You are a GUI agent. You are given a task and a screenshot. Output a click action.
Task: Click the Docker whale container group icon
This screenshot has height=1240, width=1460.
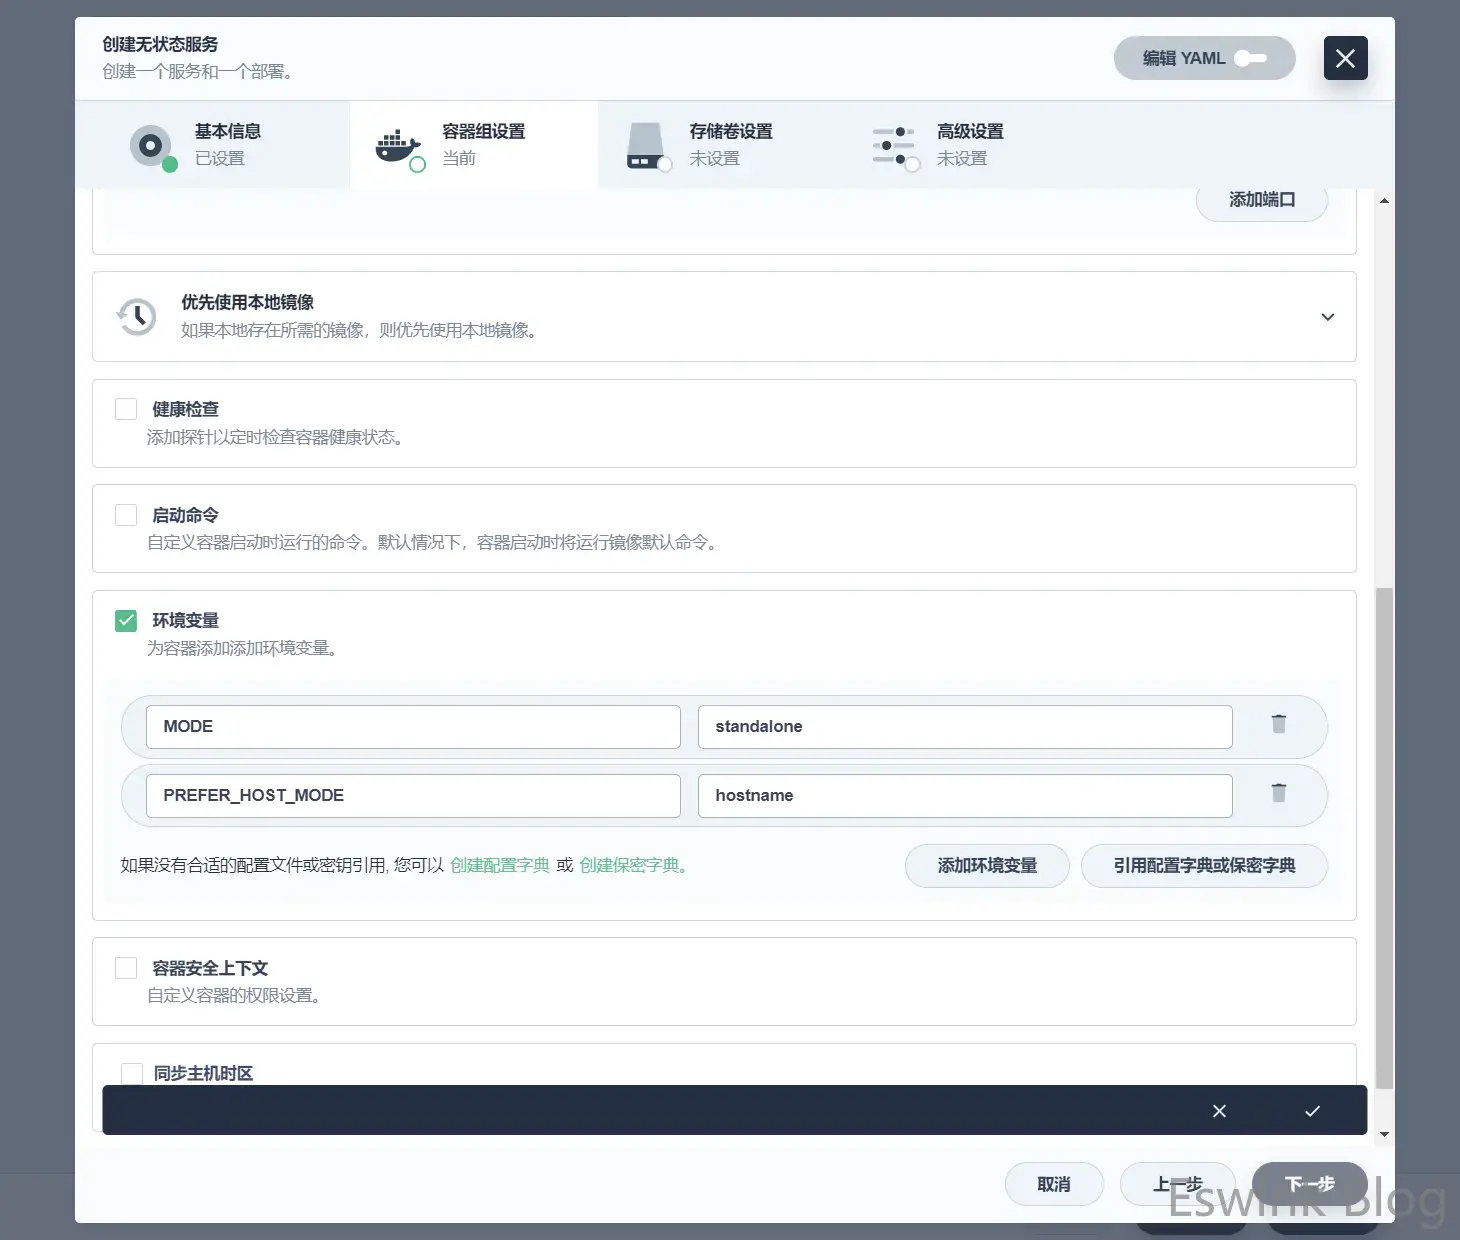click(x=398, y=146)
